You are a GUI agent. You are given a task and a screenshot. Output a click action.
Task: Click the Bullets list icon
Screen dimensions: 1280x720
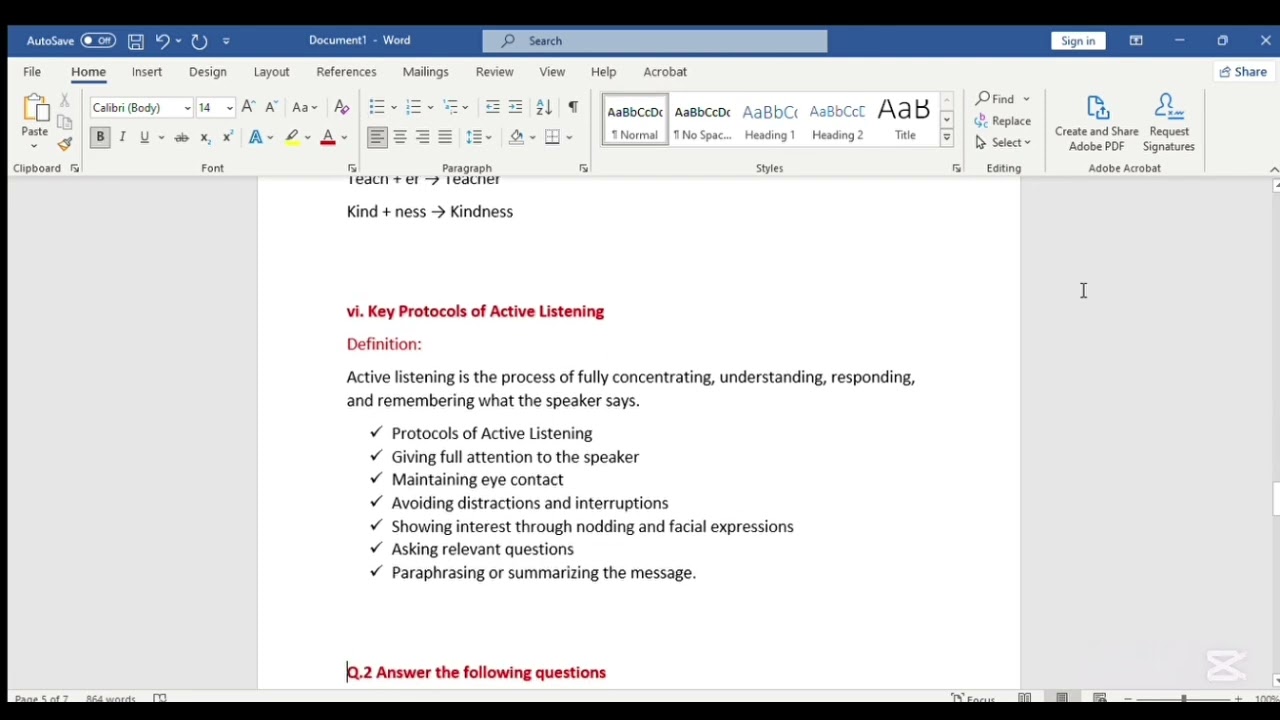click(x=376, y=107)
